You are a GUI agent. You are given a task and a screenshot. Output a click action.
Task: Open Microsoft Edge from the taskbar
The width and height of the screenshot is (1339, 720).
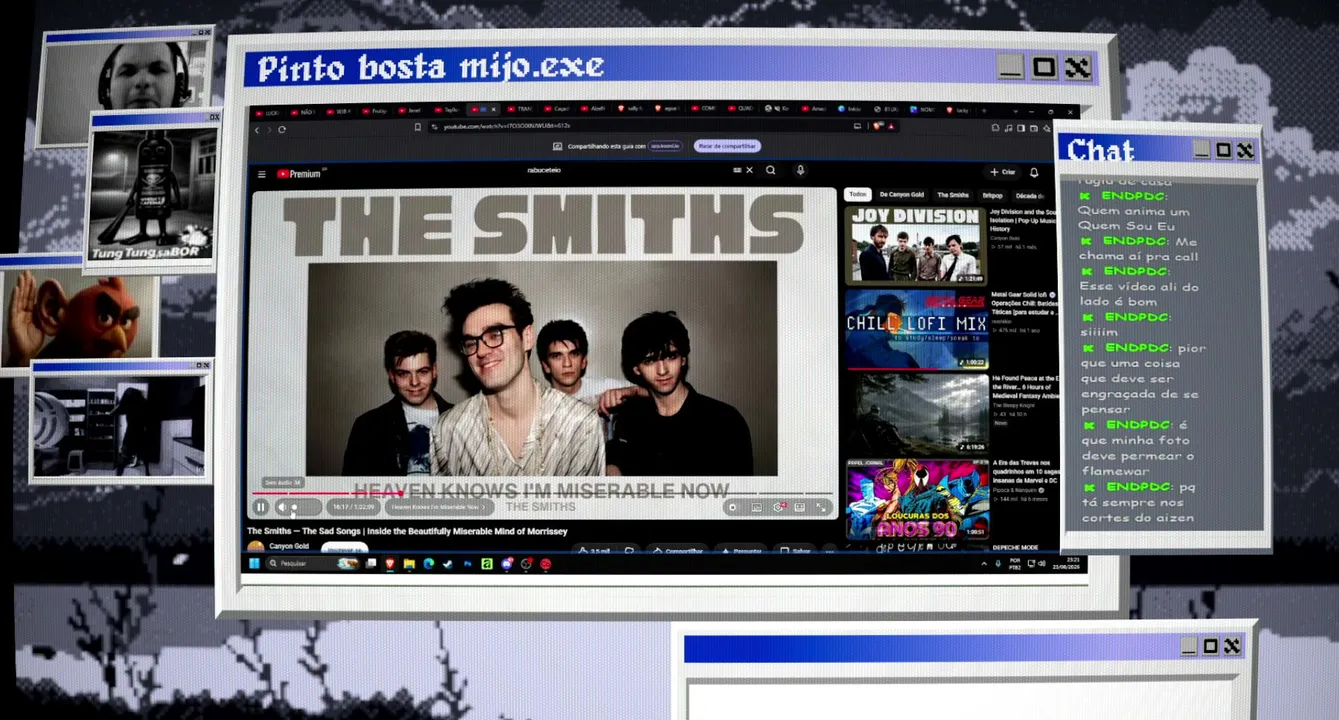(x=428, y=564)
